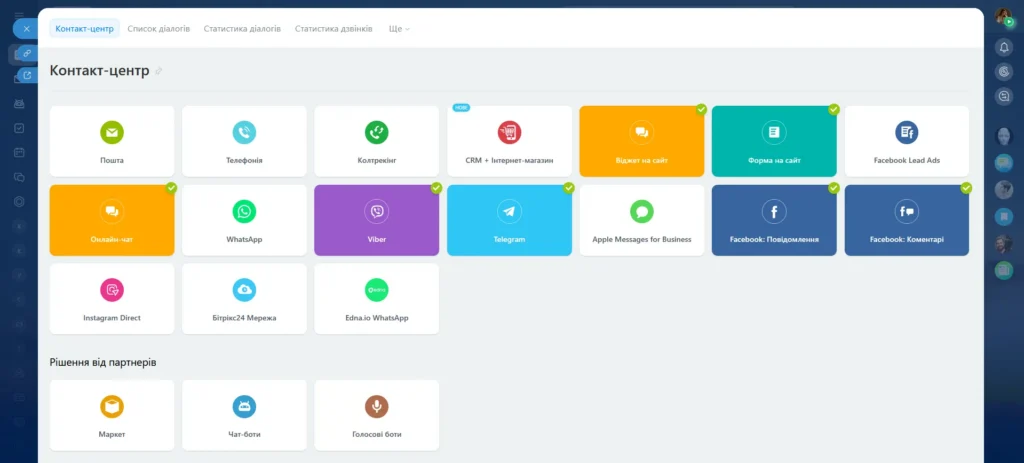
Task: Switch to Статистика дзвінків tab
Action: coord(334,29)
